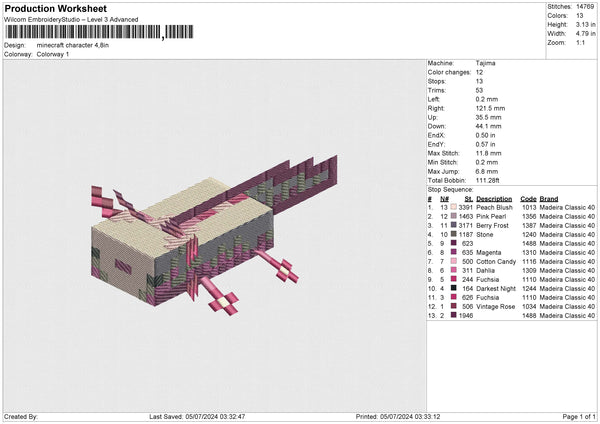
Task: Click thread code '1356'
Action: pos(529,217)
